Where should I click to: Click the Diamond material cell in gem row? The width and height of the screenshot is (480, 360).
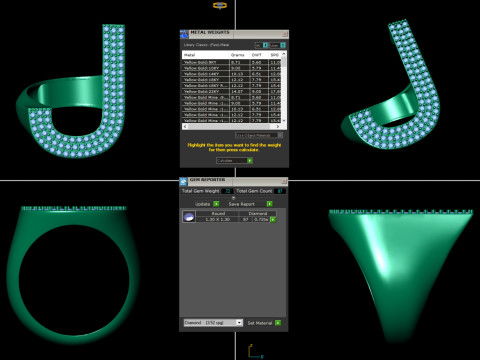258,213
